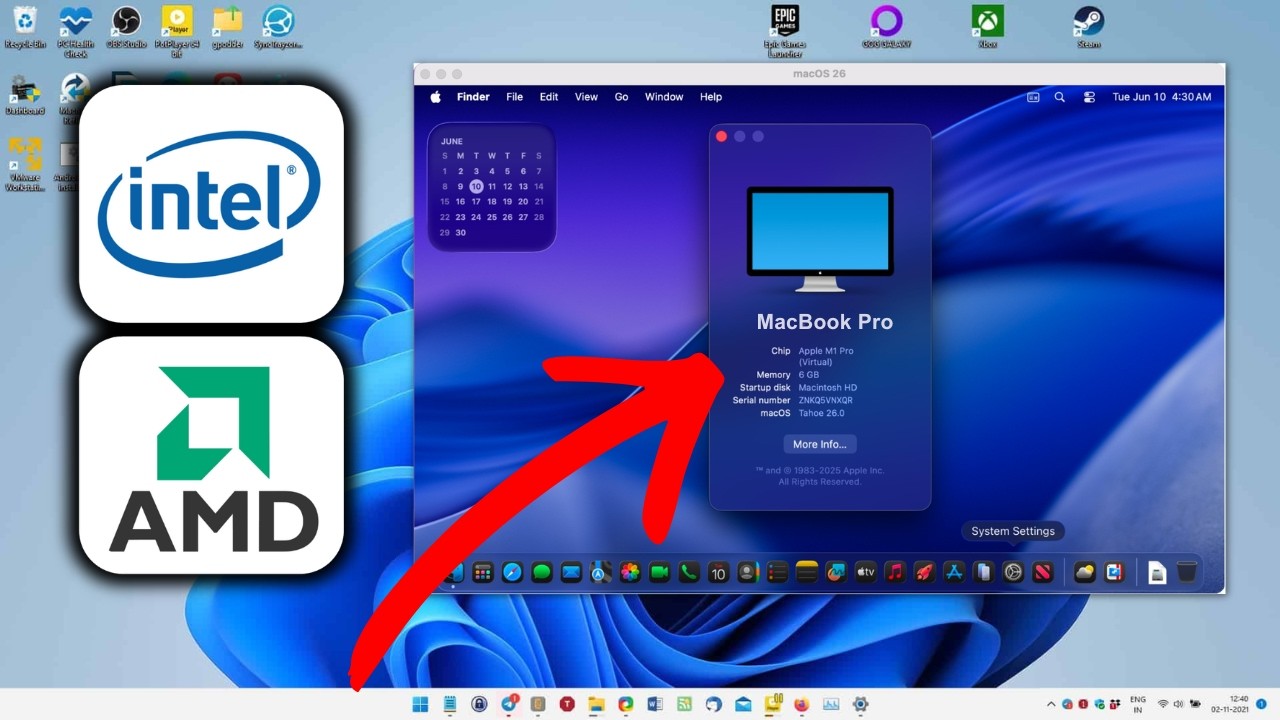1280x720 pixels.
Task: Select June 23 in the calendar widget
Action: [x=460, y=217]
